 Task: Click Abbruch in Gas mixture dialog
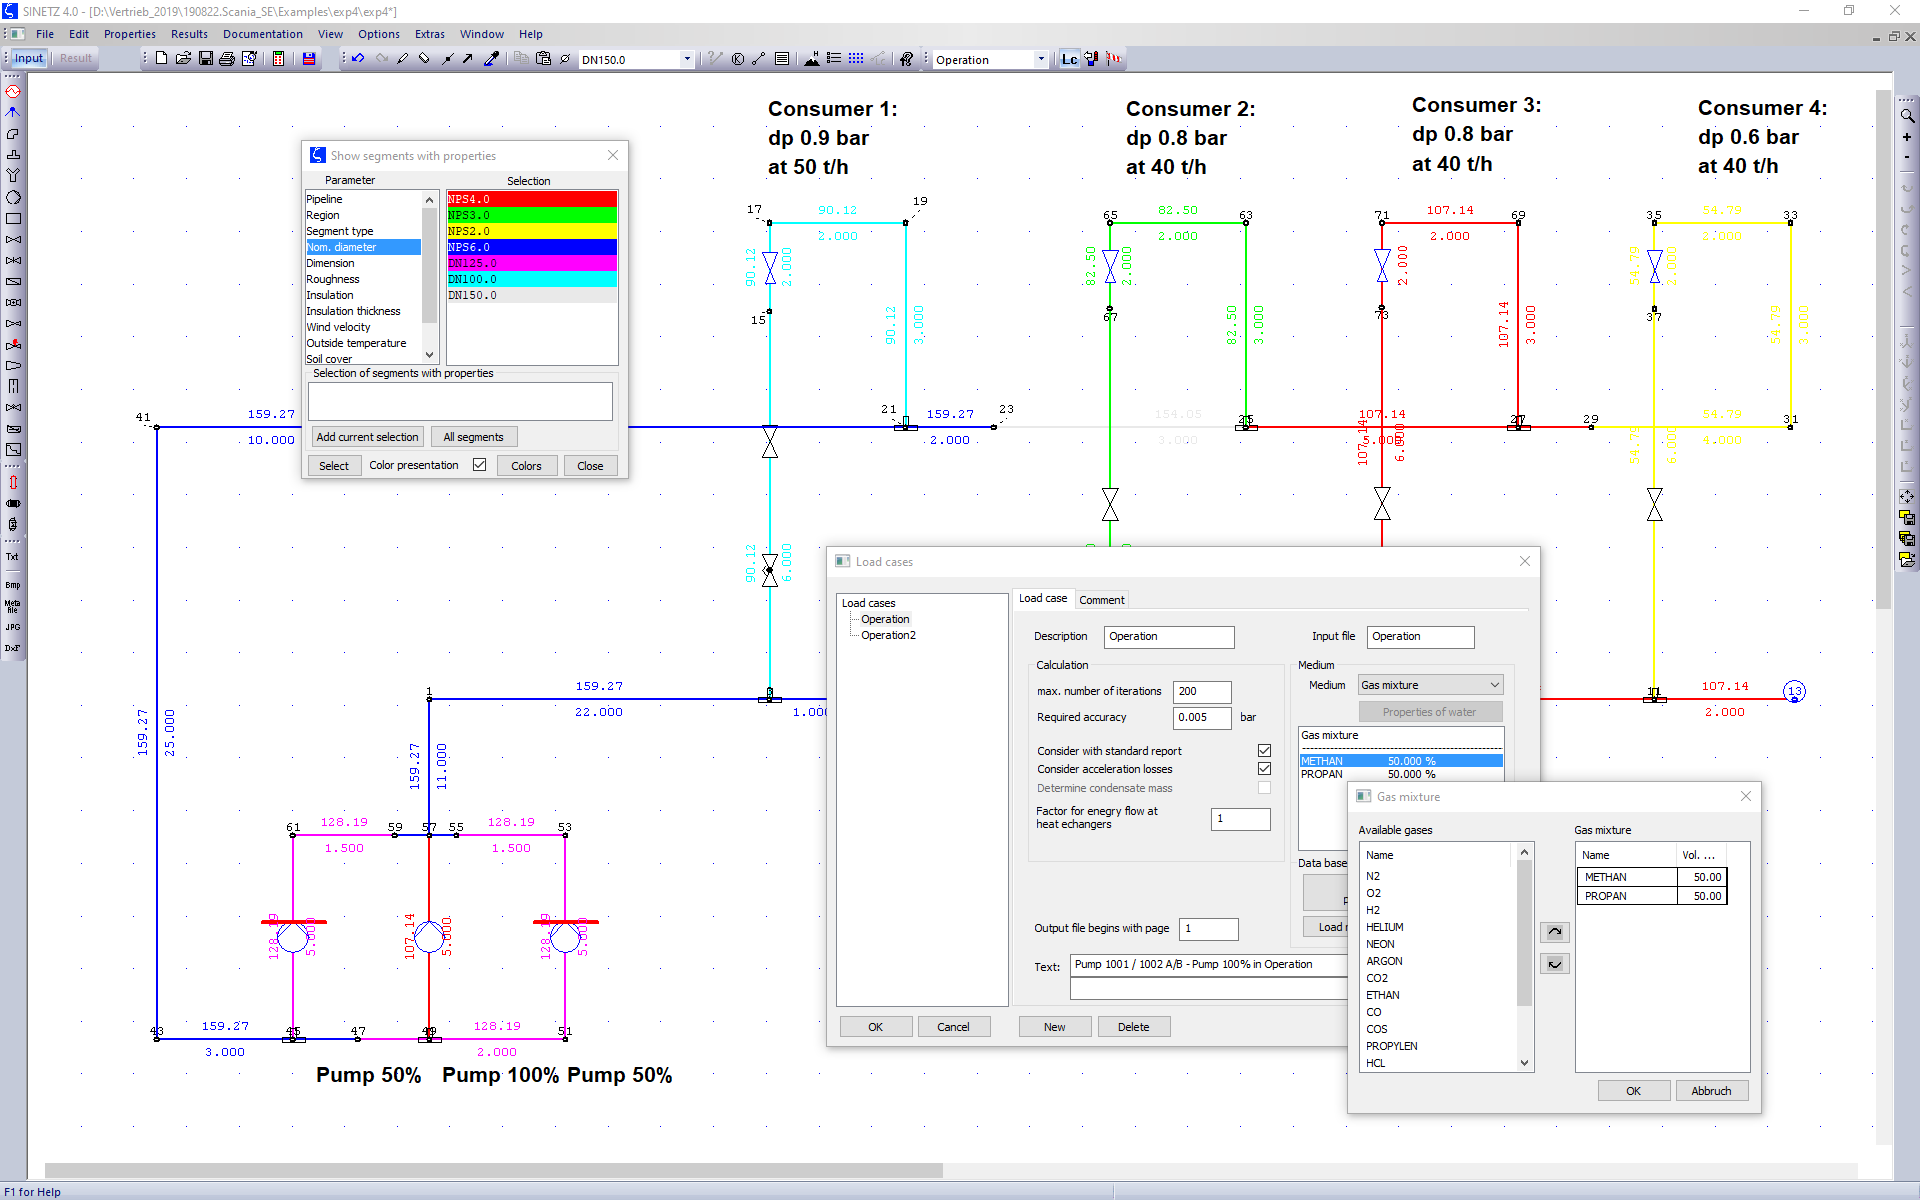(1711, 1091)
